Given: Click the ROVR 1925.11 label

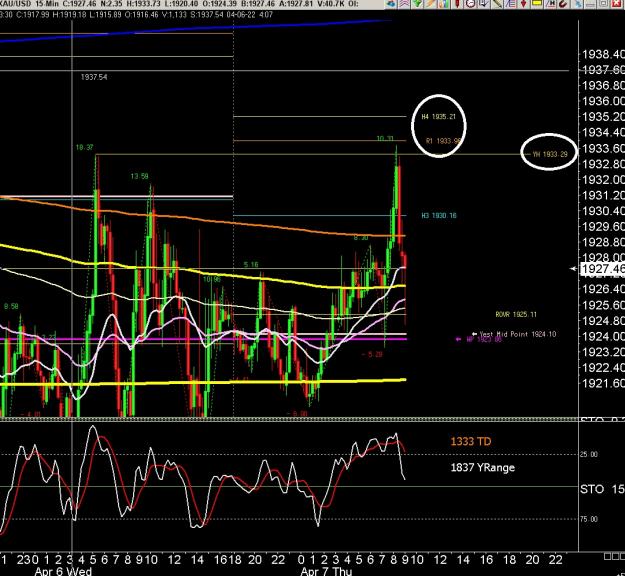Looking at the screenshot, I should click(x=516, y=315).
